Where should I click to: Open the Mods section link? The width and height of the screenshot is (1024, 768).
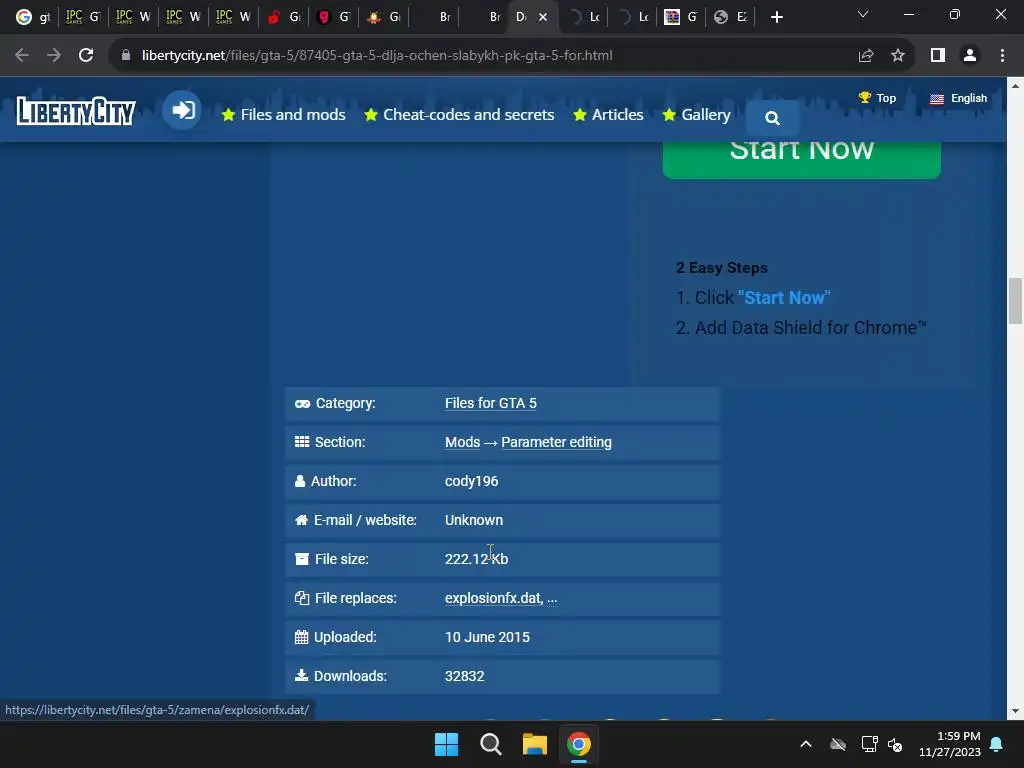pos(462,442)
